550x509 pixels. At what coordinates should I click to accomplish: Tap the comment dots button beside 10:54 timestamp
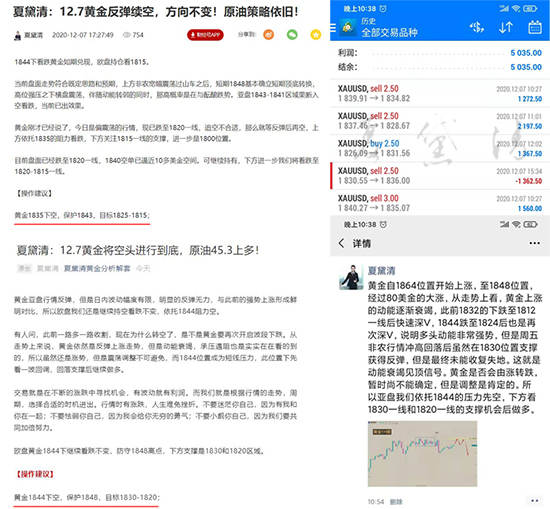(535, 501)
